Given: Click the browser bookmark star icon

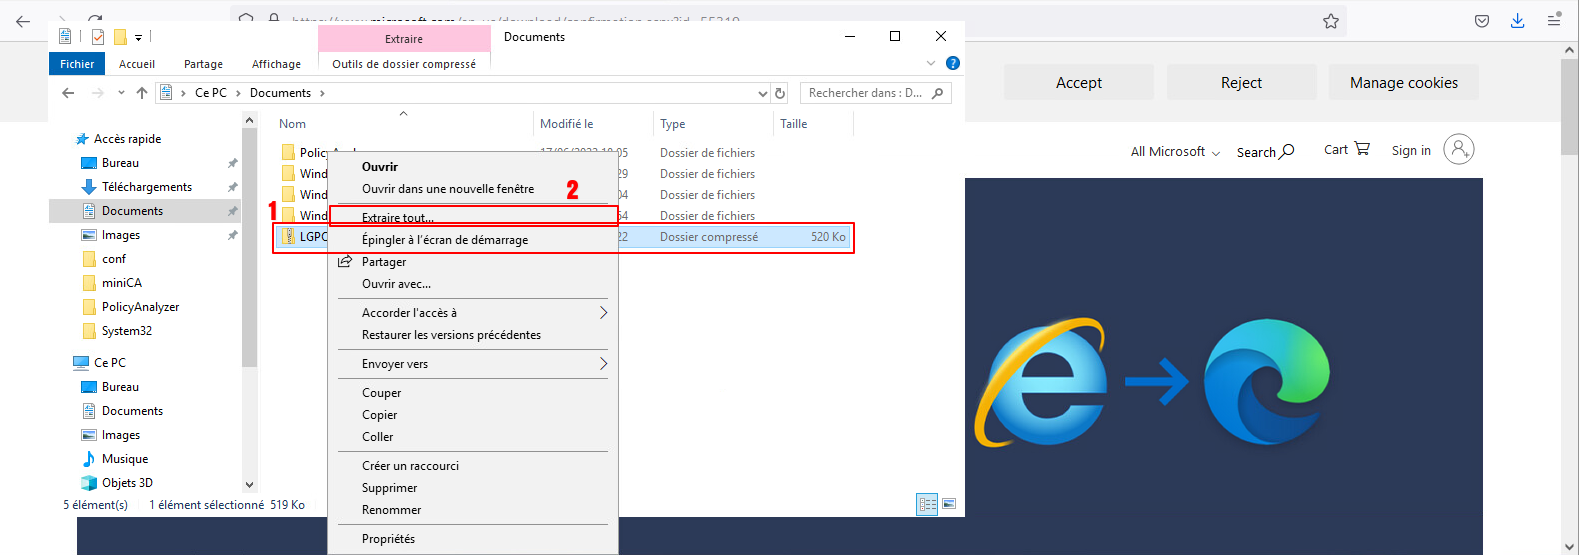Looking at the screenshot, I should click(1330, 21).
